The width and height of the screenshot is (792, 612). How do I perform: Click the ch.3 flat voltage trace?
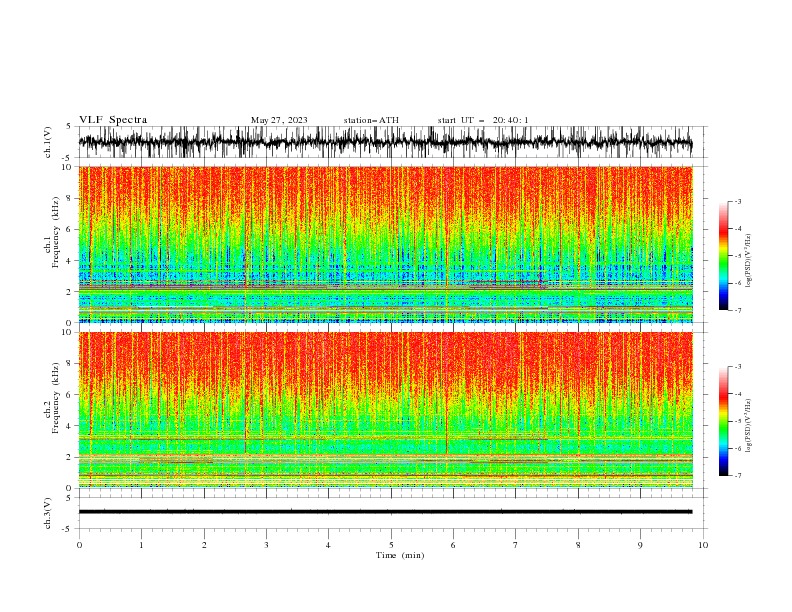click(x=386, y=512)
